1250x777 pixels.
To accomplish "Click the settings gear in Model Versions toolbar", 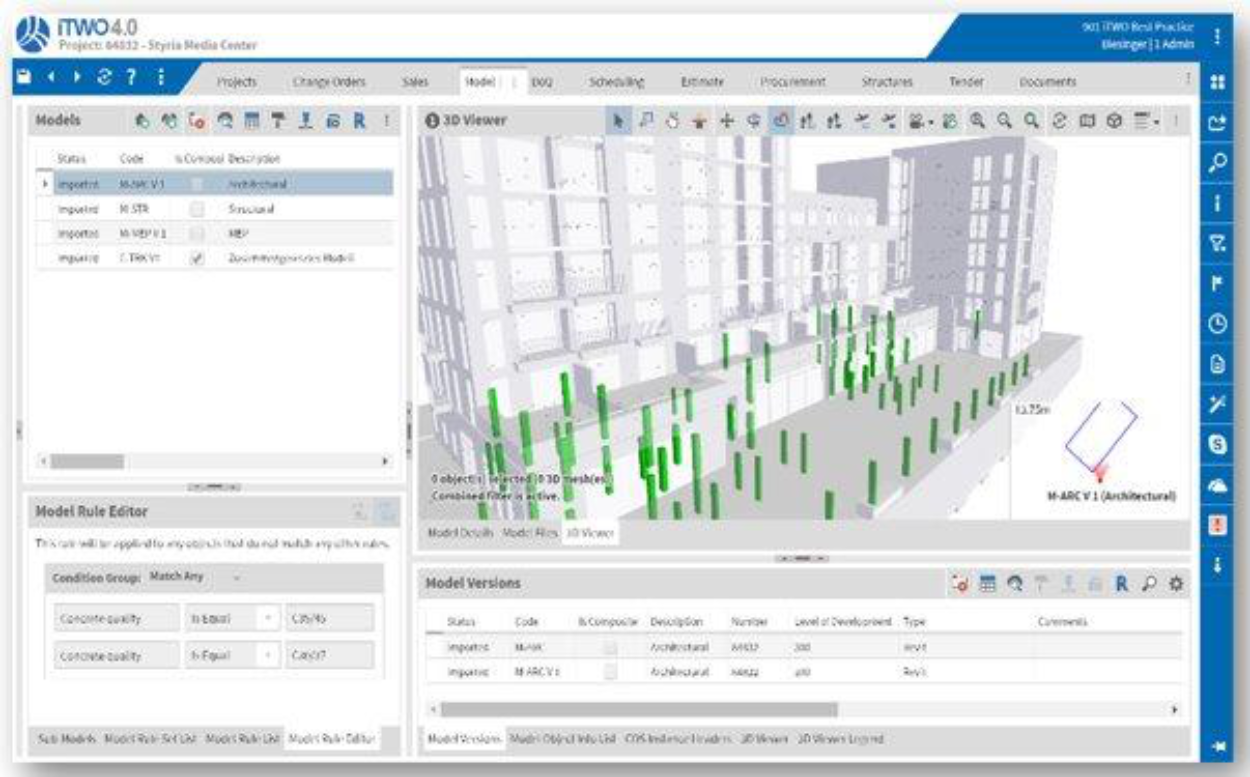I will (1177, 582).
